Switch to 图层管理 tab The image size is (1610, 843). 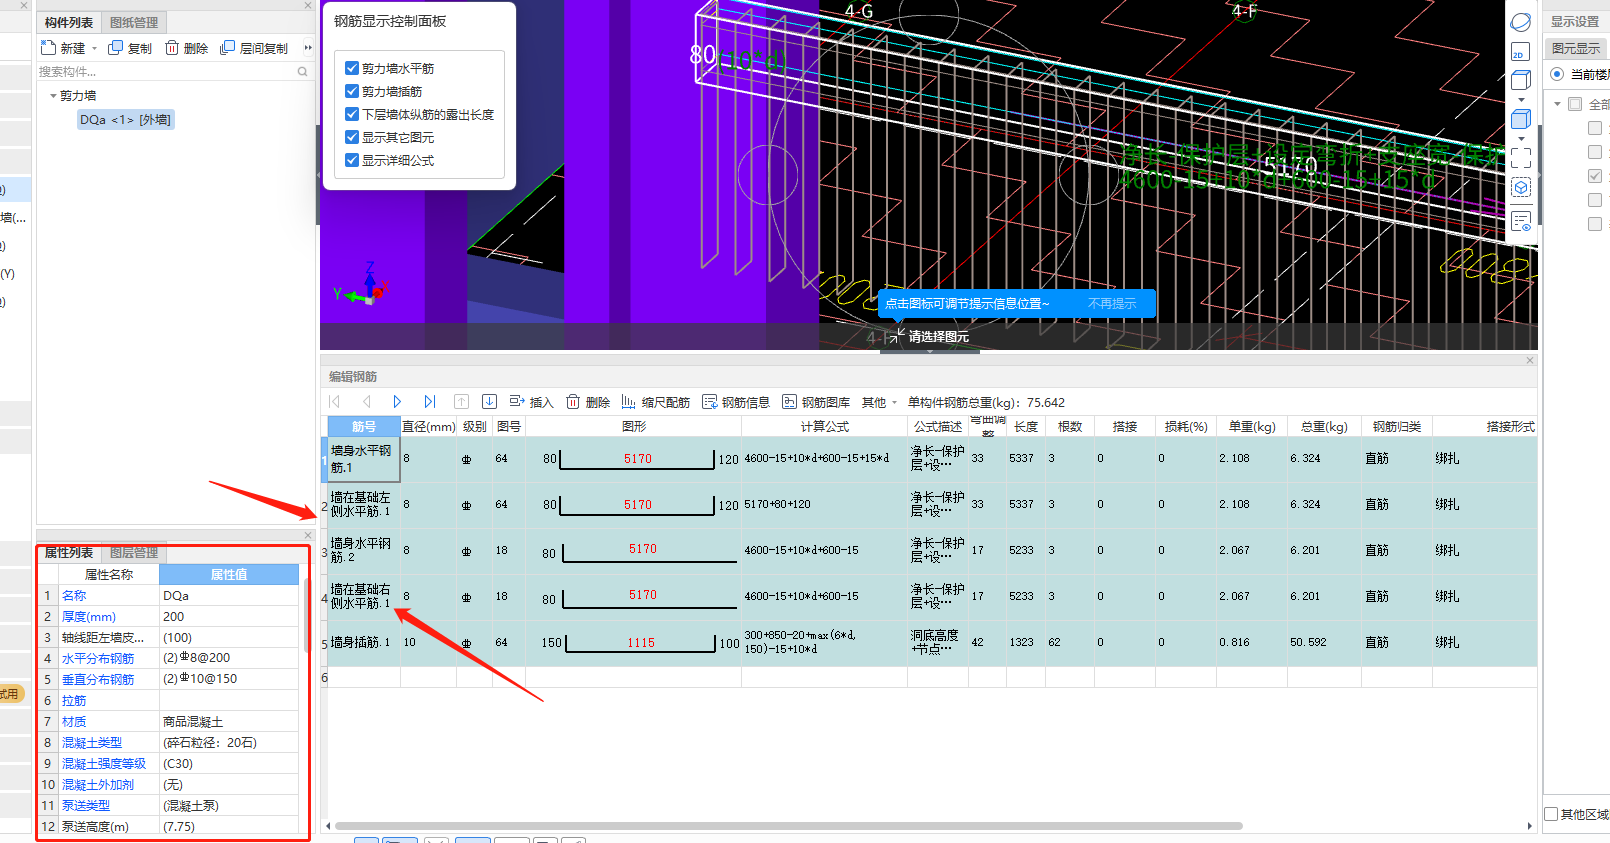[x=134, y=552]
